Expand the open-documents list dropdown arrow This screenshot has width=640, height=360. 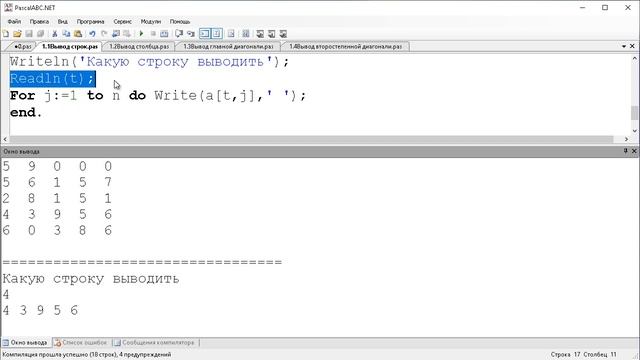pyautogui.click(x=624, y=47)
